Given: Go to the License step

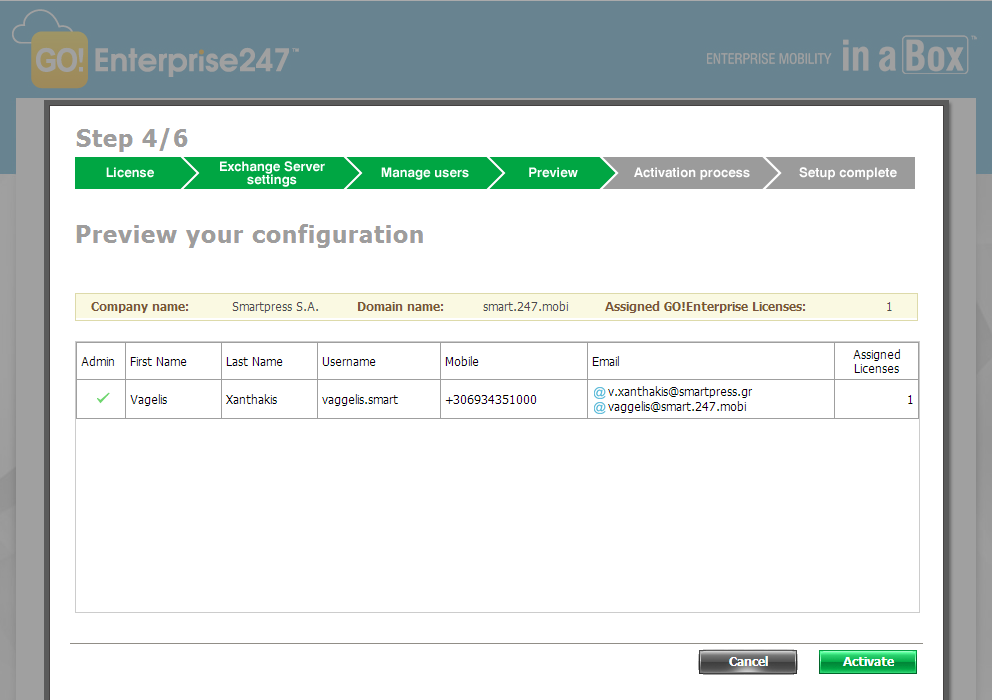Looking at the screenshot, I should click(129, 173).
